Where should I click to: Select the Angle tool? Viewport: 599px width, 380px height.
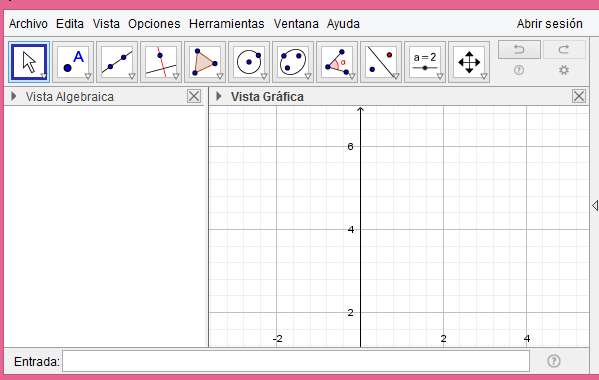coord(337,62)
